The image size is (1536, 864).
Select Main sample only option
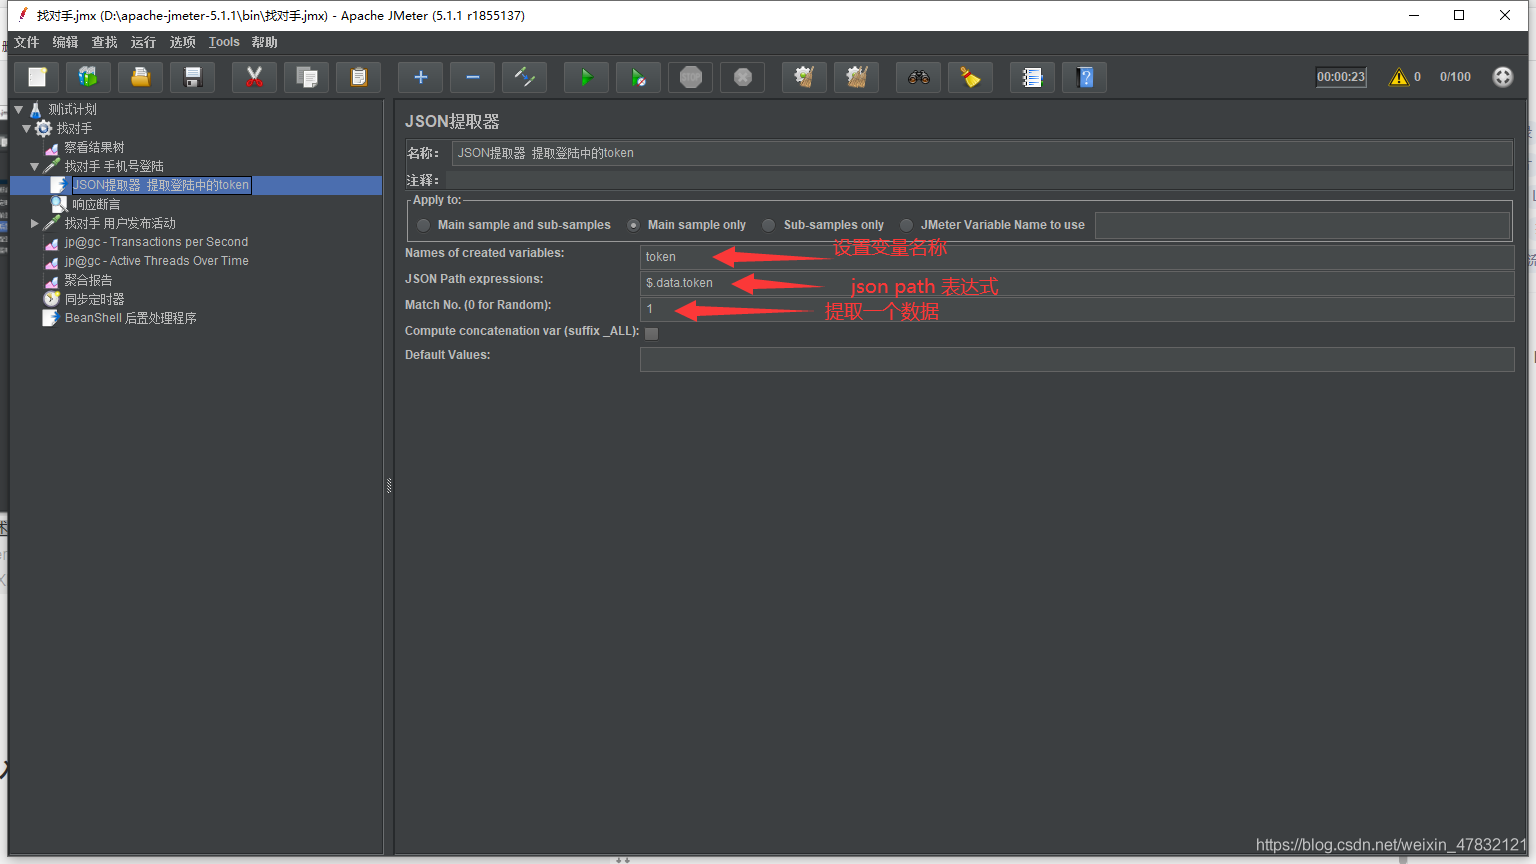point(634,225)
